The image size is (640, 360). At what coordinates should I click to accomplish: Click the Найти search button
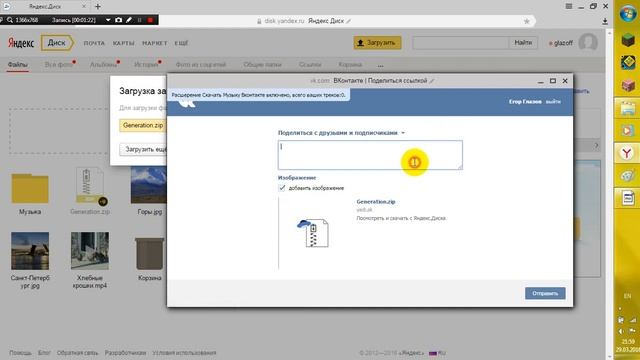coord(523,43)
